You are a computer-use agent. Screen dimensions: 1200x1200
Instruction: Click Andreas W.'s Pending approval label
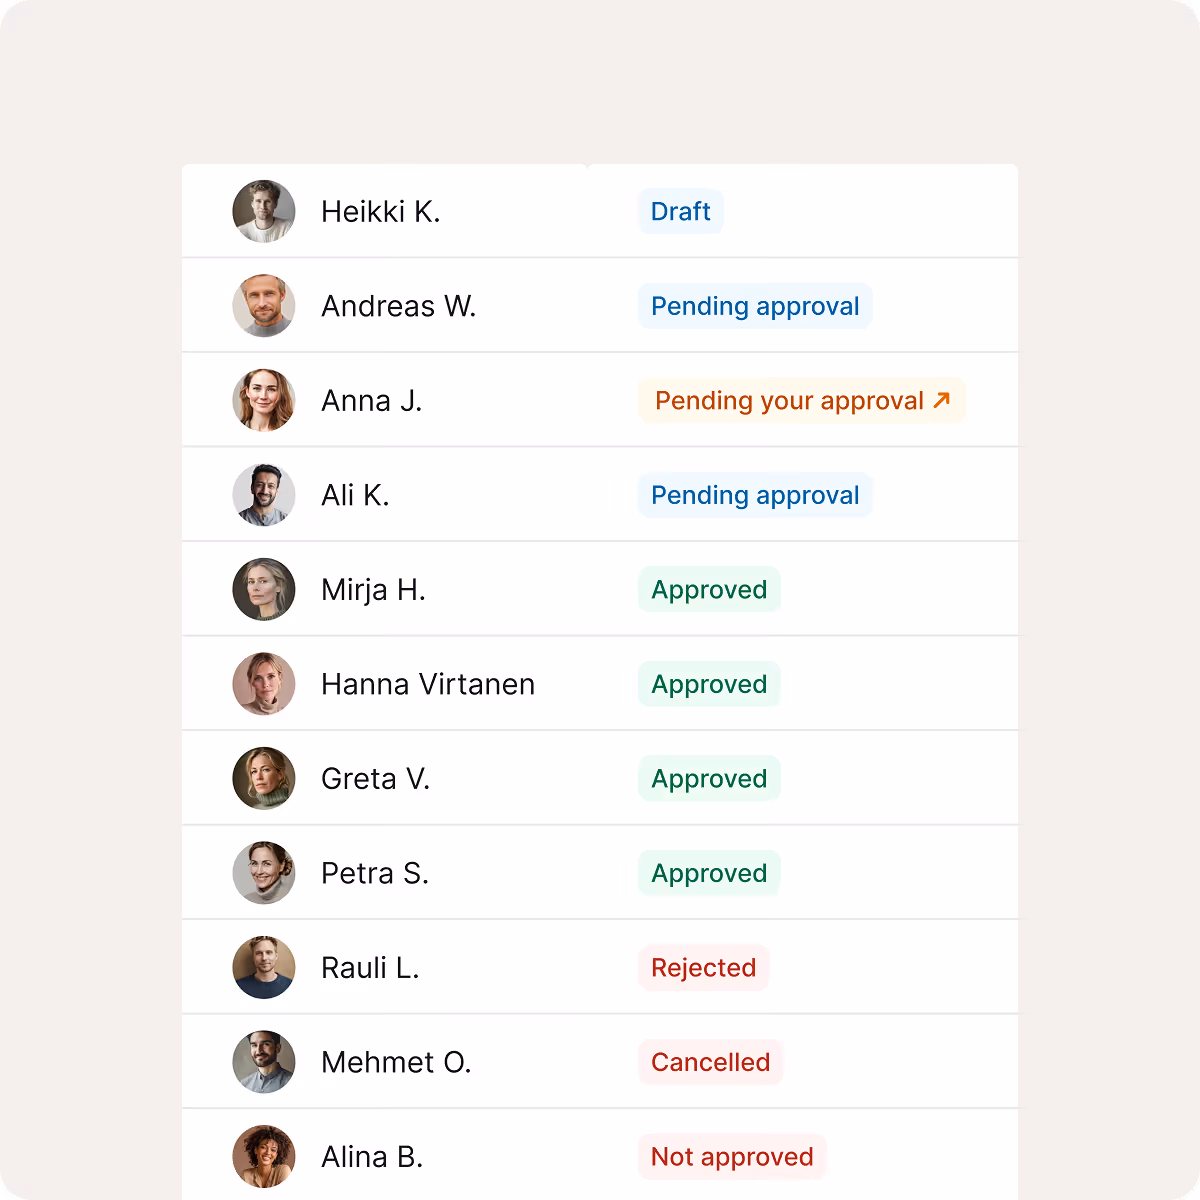coord(755,306)
